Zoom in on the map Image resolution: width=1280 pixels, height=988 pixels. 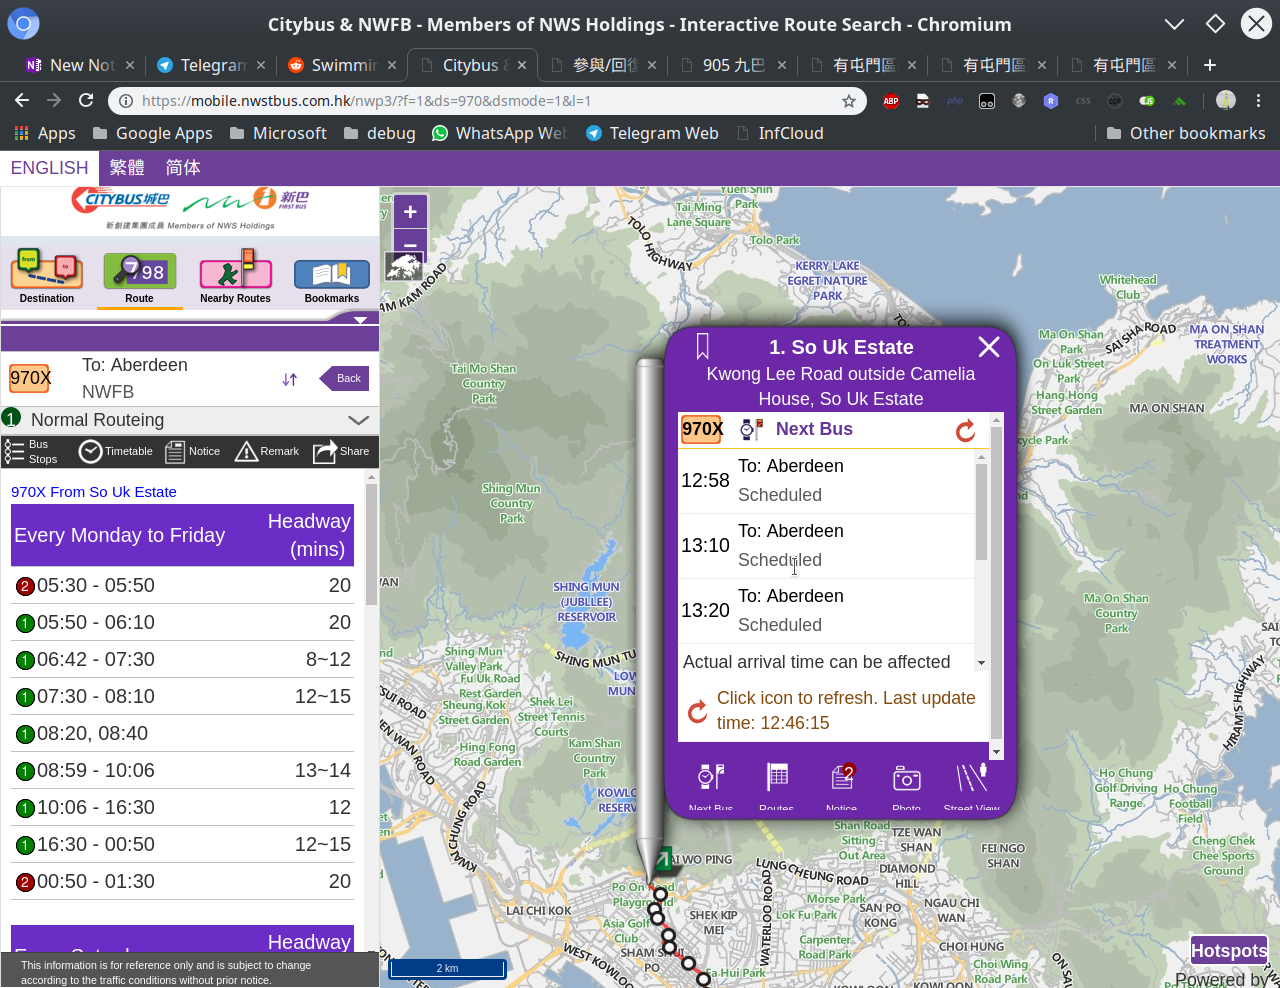tap(410, 212)
